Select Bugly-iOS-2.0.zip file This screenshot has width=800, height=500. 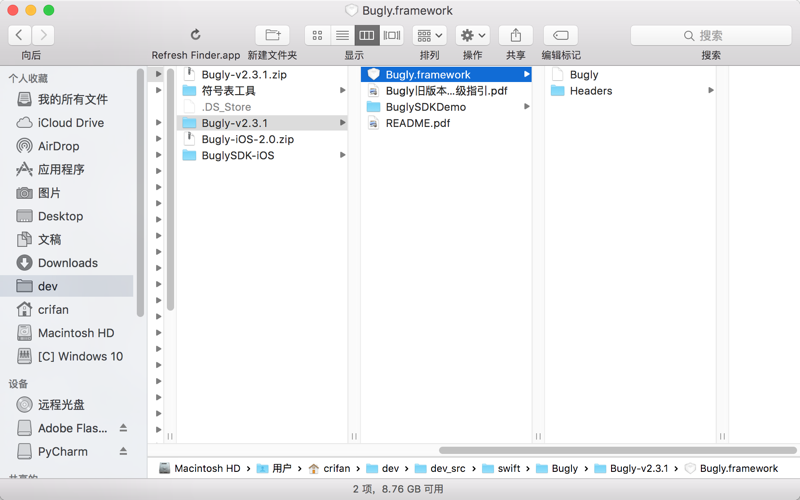click(262, 139)
